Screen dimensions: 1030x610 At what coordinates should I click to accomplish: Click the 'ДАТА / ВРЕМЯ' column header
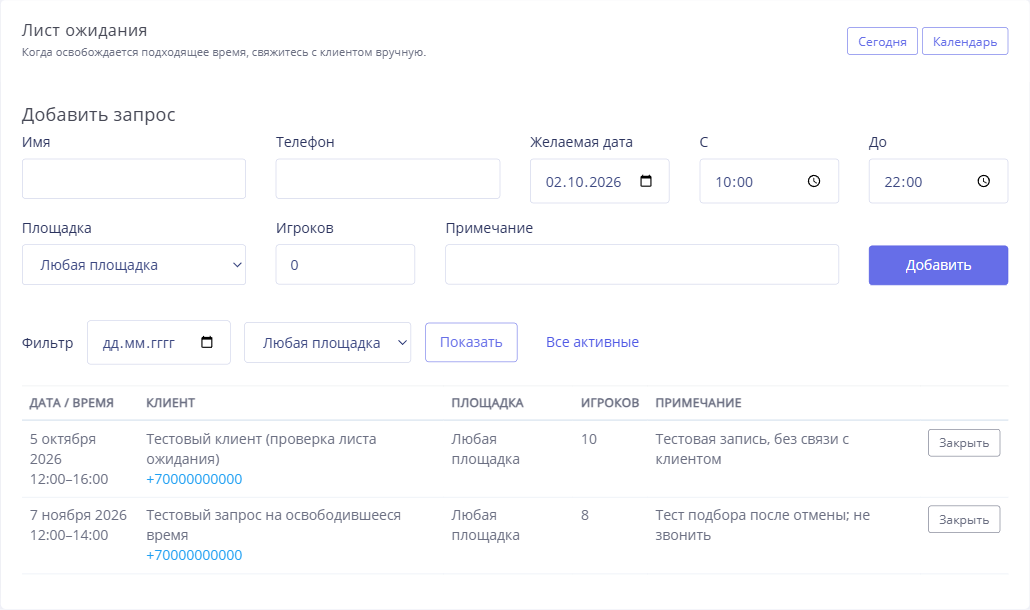tap(72, 403)
